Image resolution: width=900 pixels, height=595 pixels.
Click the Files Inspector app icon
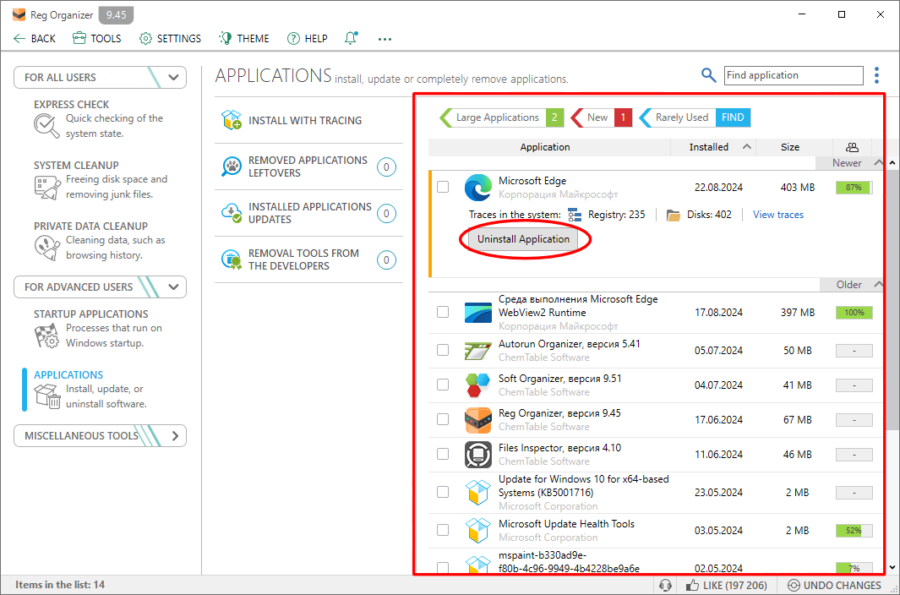tap(478, 454)
